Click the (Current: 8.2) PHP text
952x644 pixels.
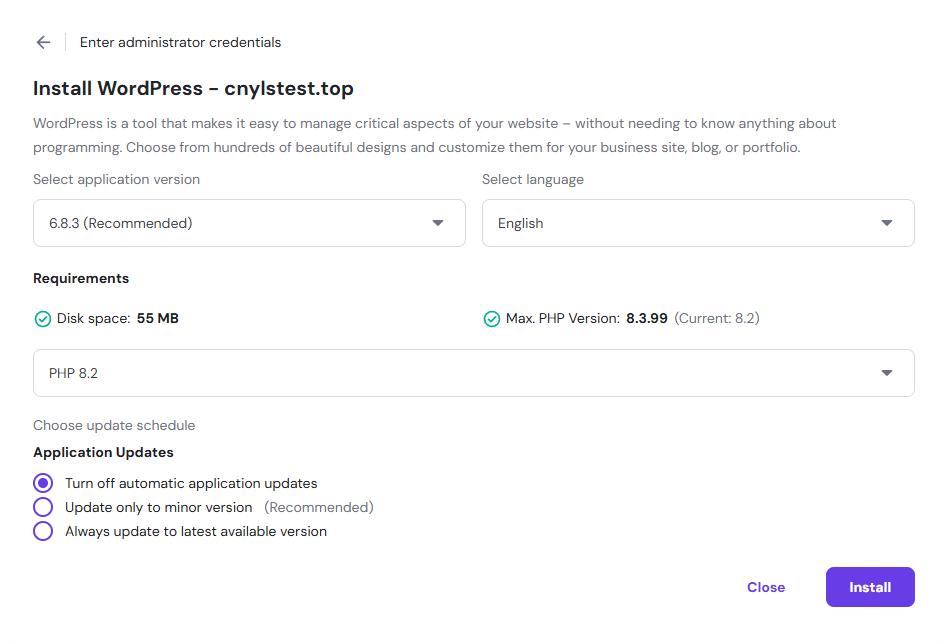pyautogui.click(x=716, y=319)
